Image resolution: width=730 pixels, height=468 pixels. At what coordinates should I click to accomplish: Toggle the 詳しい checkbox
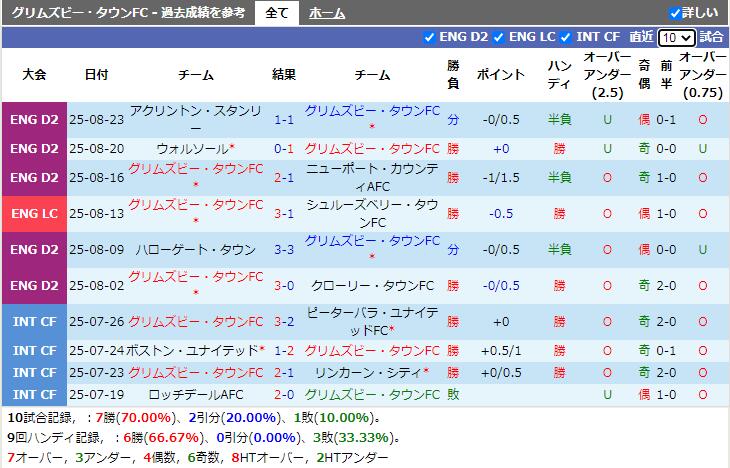[x=675, y=13]
